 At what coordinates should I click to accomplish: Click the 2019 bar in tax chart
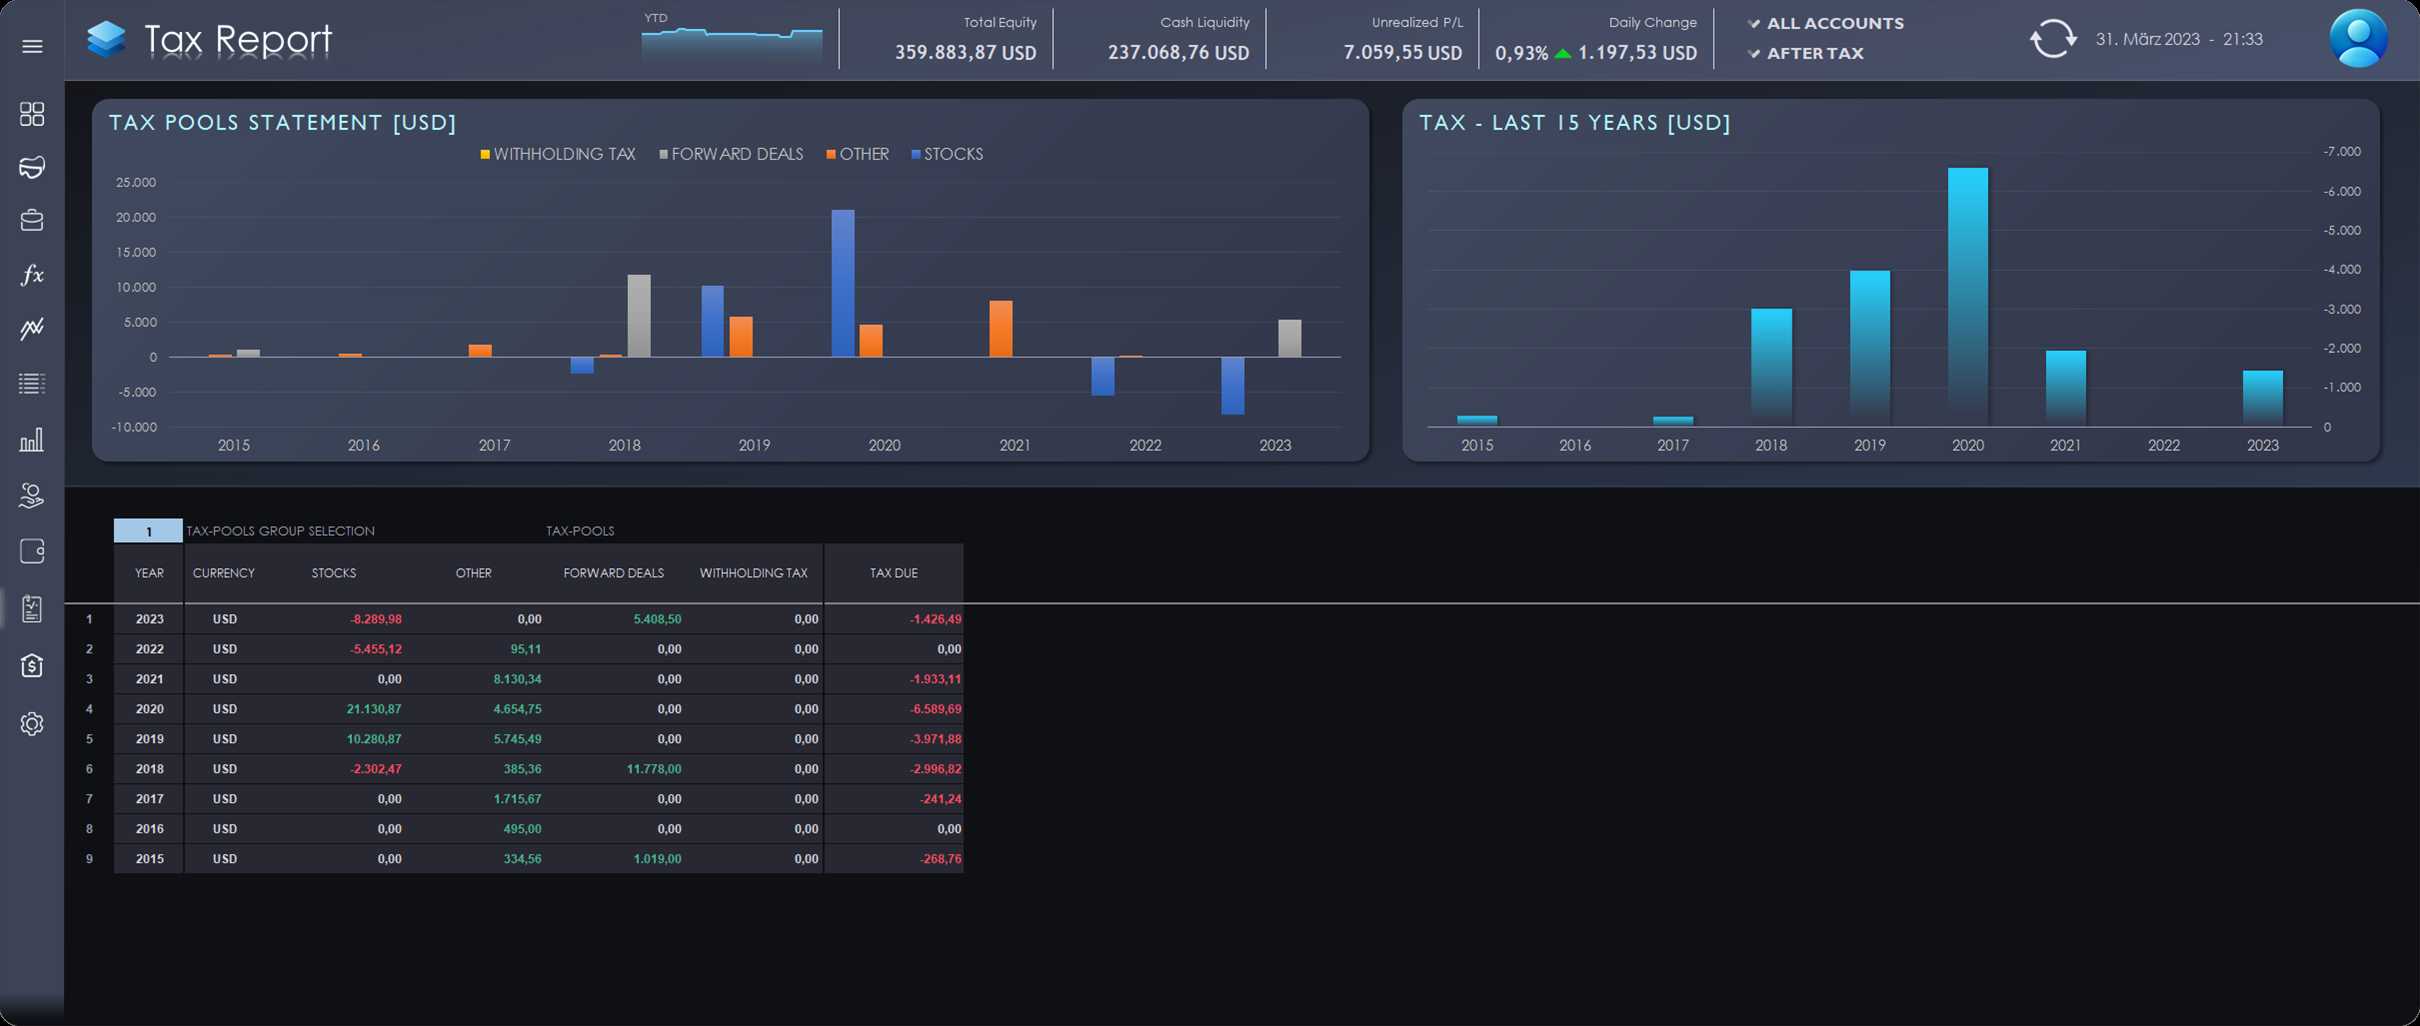click(1870, 348)
